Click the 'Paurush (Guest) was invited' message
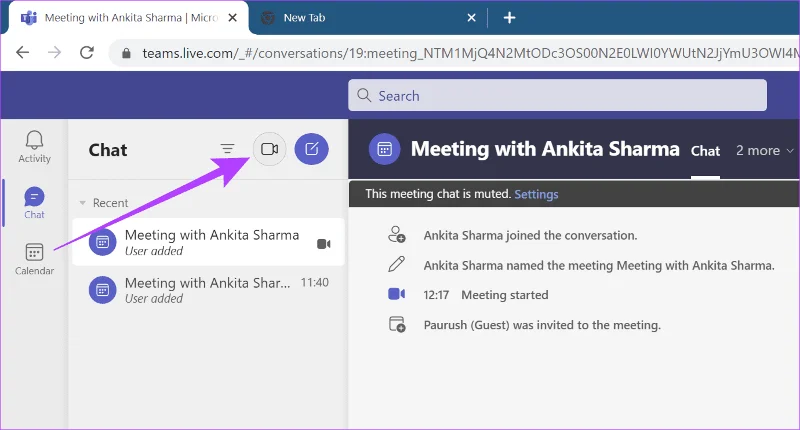This screenshot has width=800, height=430. [x=542, y=325]
